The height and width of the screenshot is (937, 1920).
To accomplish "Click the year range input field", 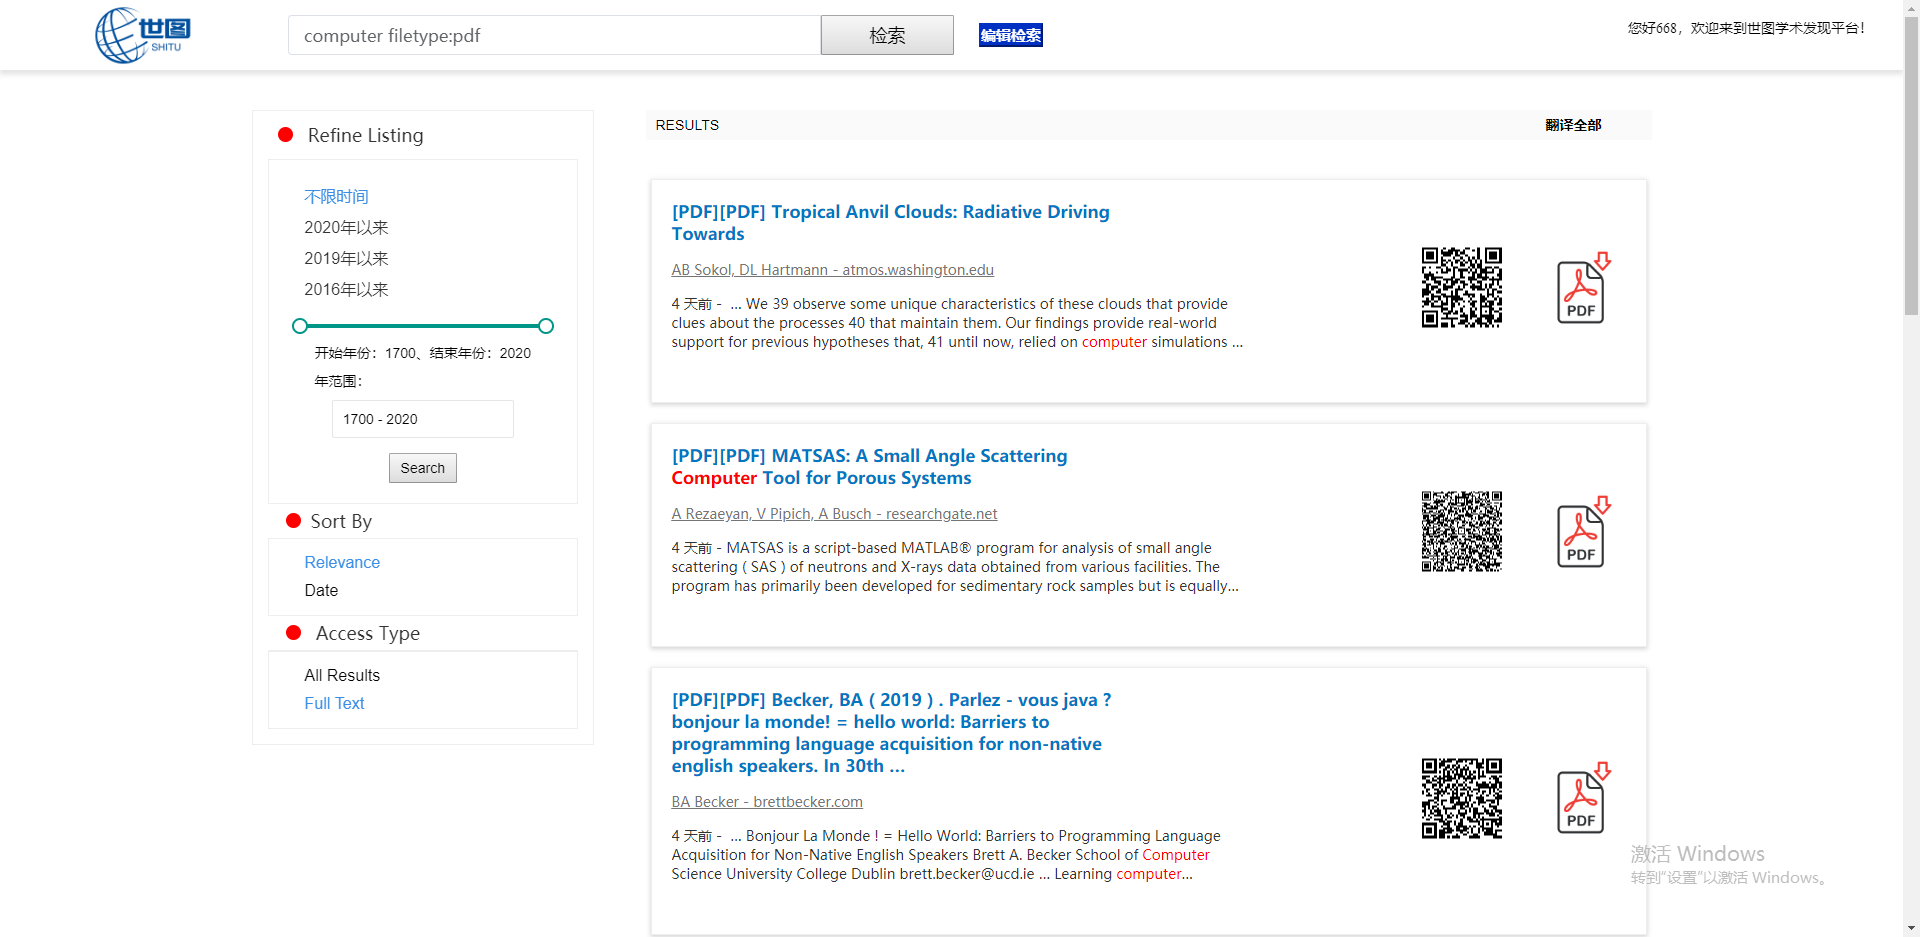I will click(x=422, y=419).
